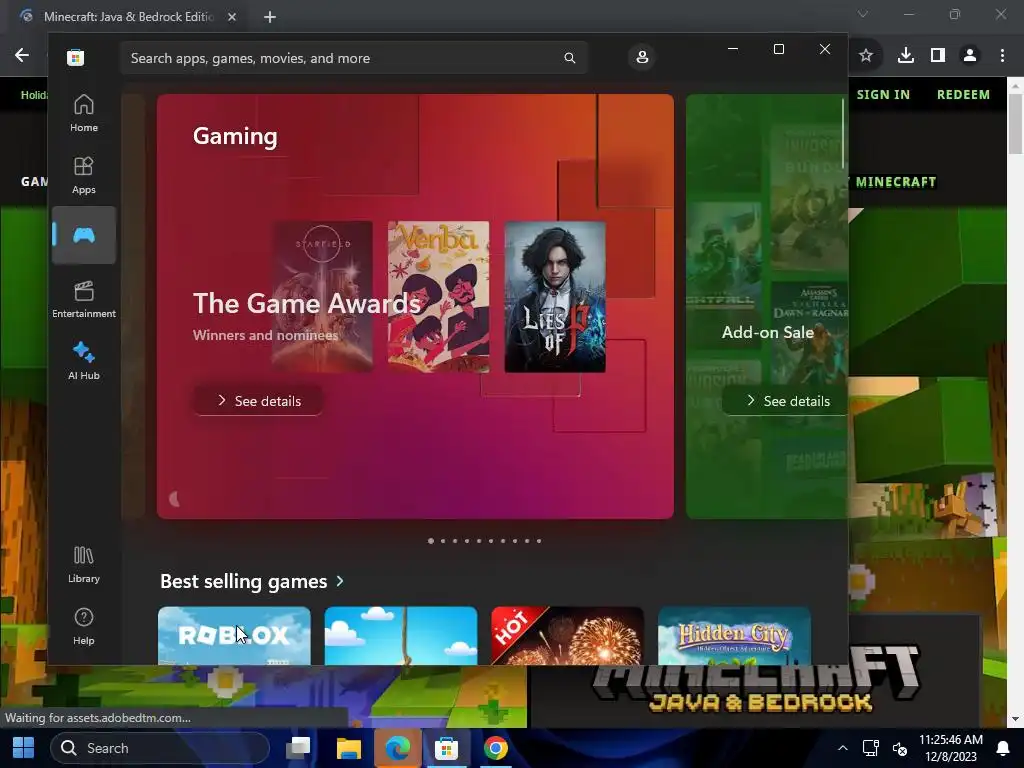The height and width of the screenshot is (768, 1024).
Task: Close the Minecraft Chrome tab
Action: [232, 17]
